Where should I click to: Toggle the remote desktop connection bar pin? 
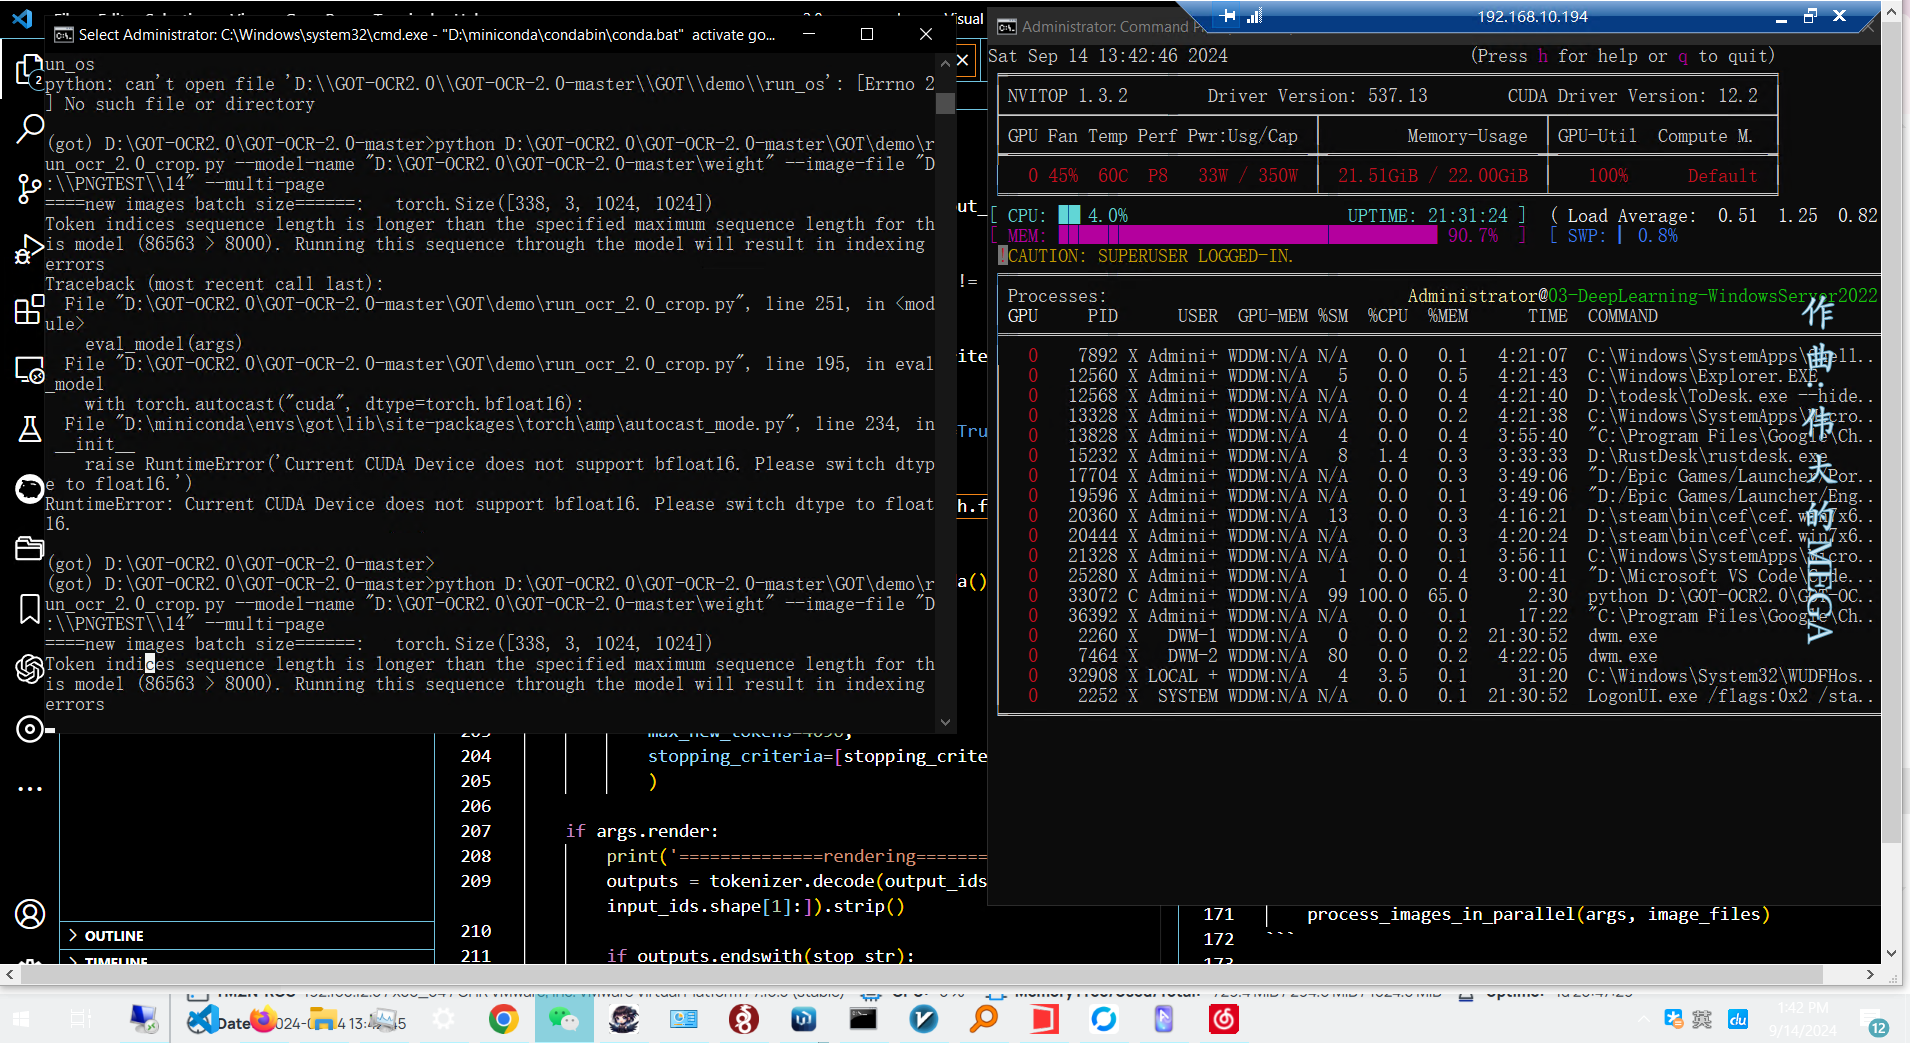coord(1229,16)
